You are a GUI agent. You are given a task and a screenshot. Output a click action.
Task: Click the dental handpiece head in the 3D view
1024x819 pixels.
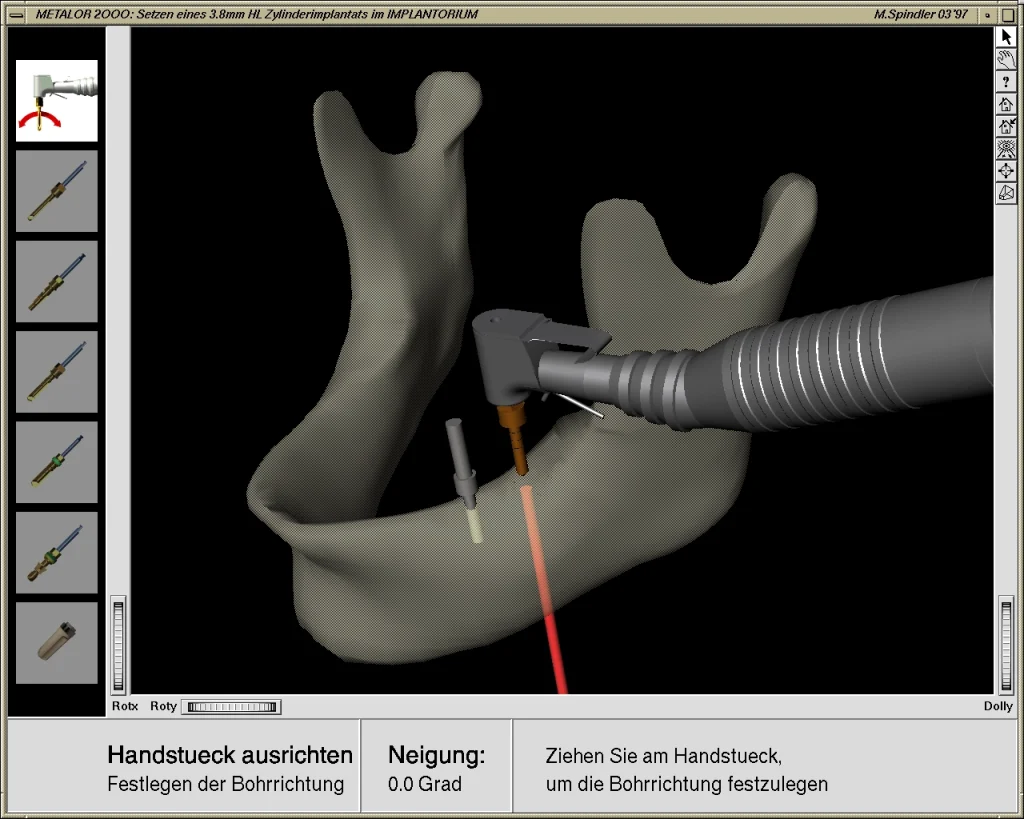click(x=506, y=360)
